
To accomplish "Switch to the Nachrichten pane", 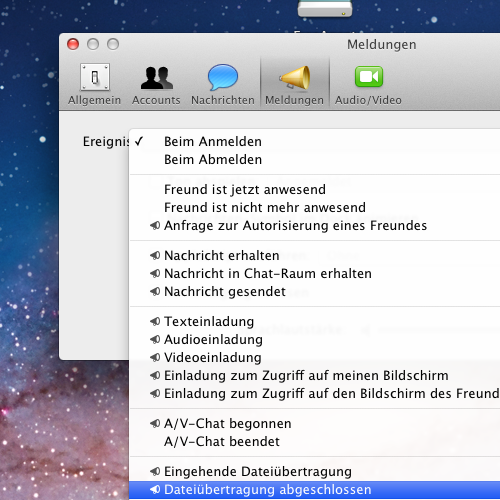I will pos(223,84).
